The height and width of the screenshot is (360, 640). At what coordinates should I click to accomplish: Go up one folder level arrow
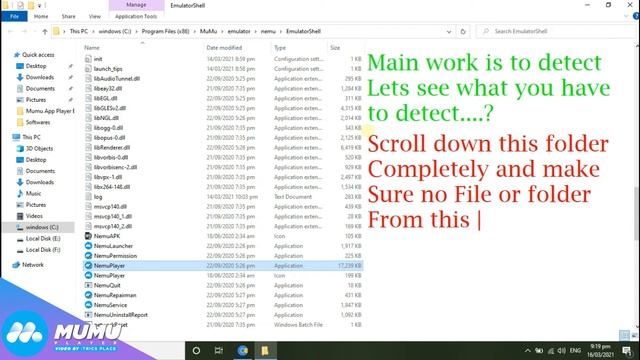point(44,31)
